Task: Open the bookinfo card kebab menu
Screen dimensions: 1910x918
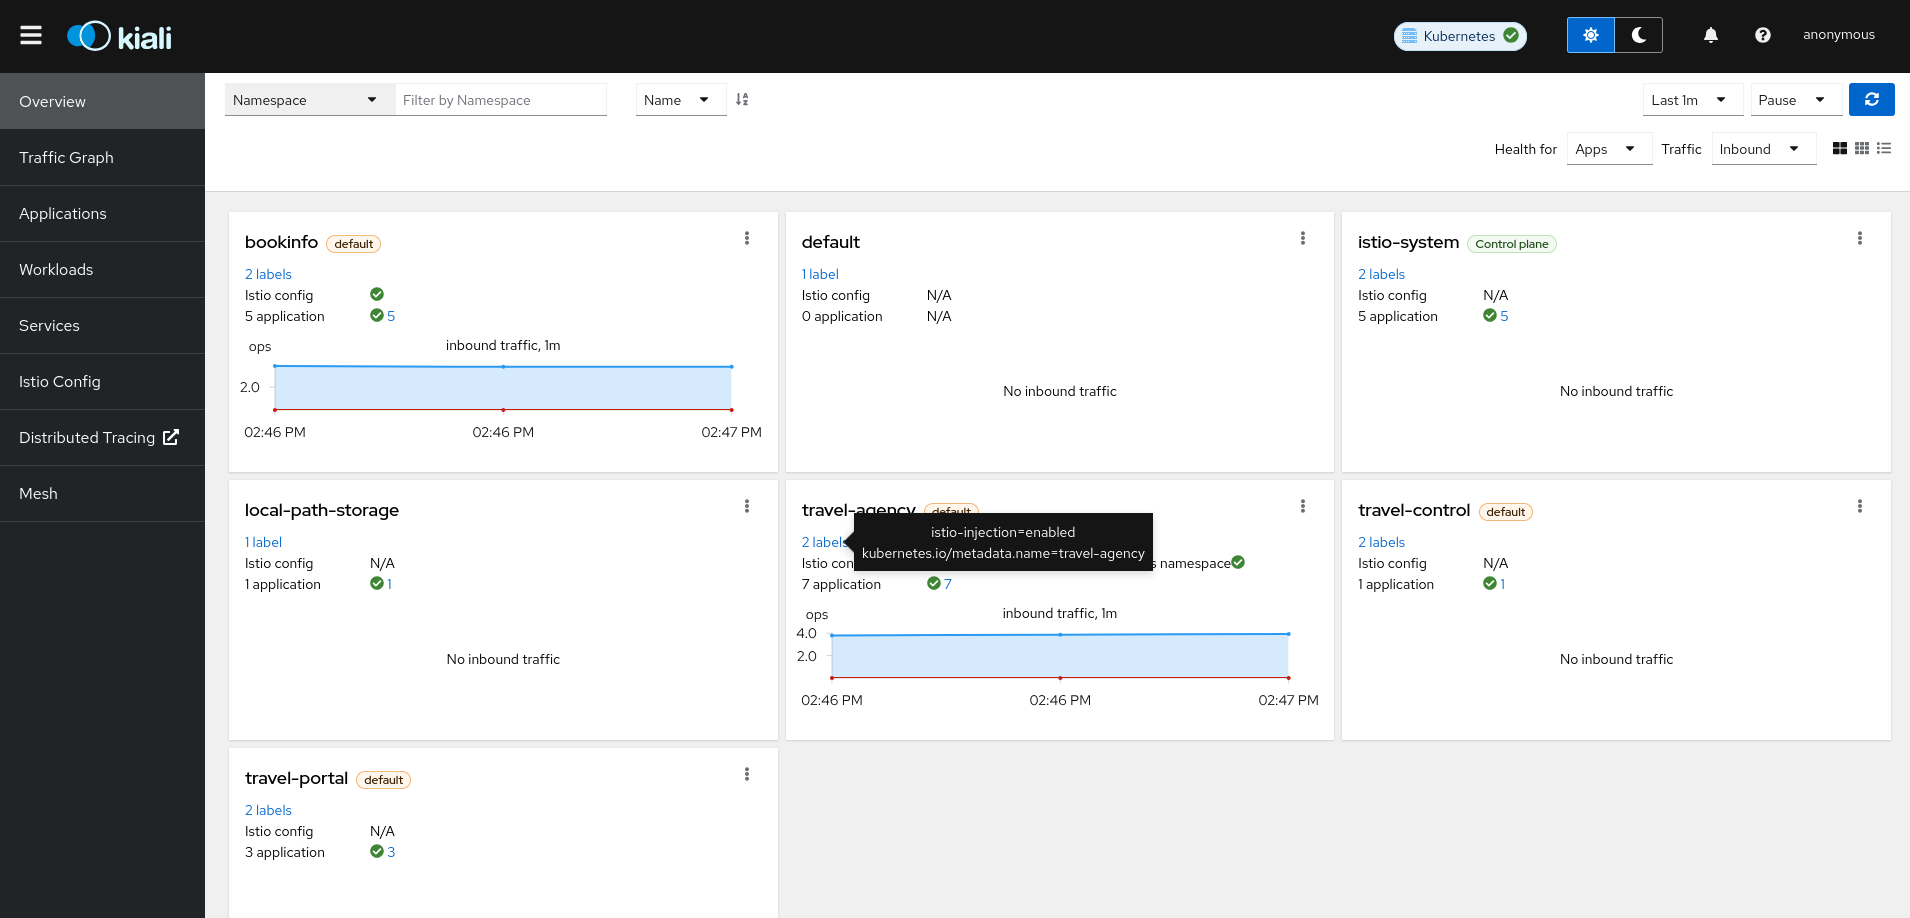Action: (746, 238)
